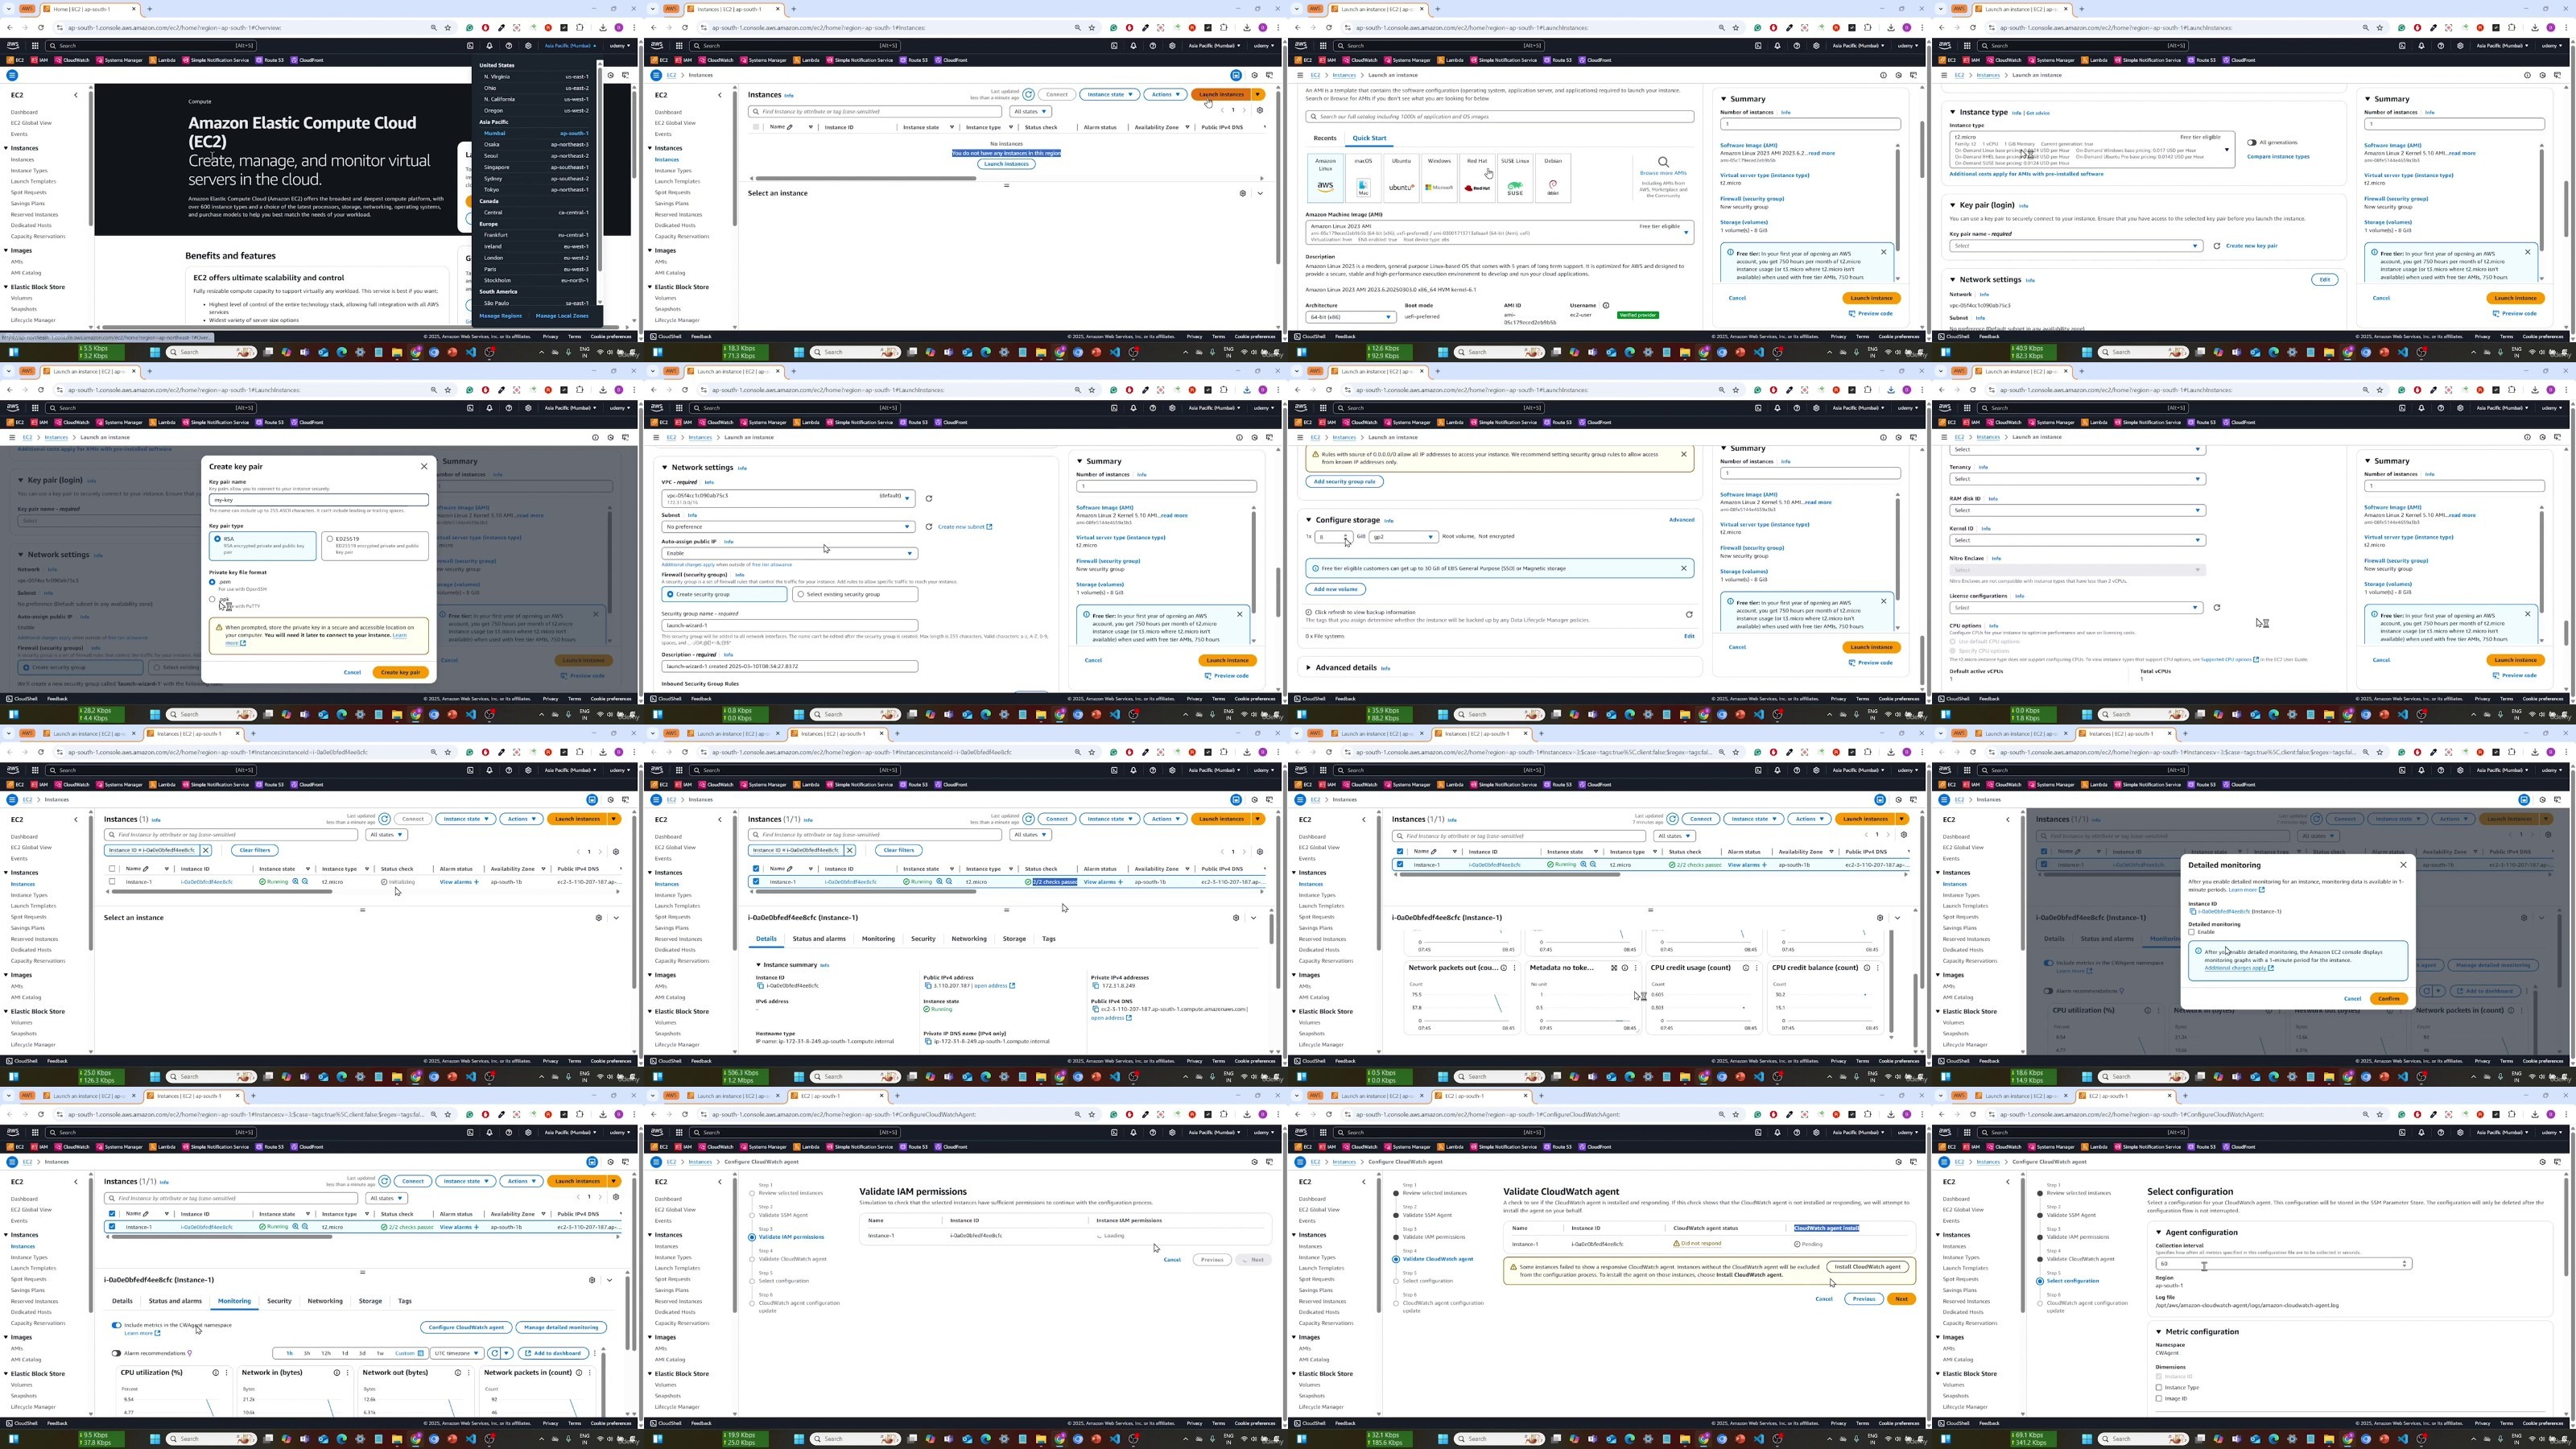This screenshot has height=1449, width=2576.
Task: Dismiss the 30 GiB free tier storage notice
Action: click(x=1683, y=568)
